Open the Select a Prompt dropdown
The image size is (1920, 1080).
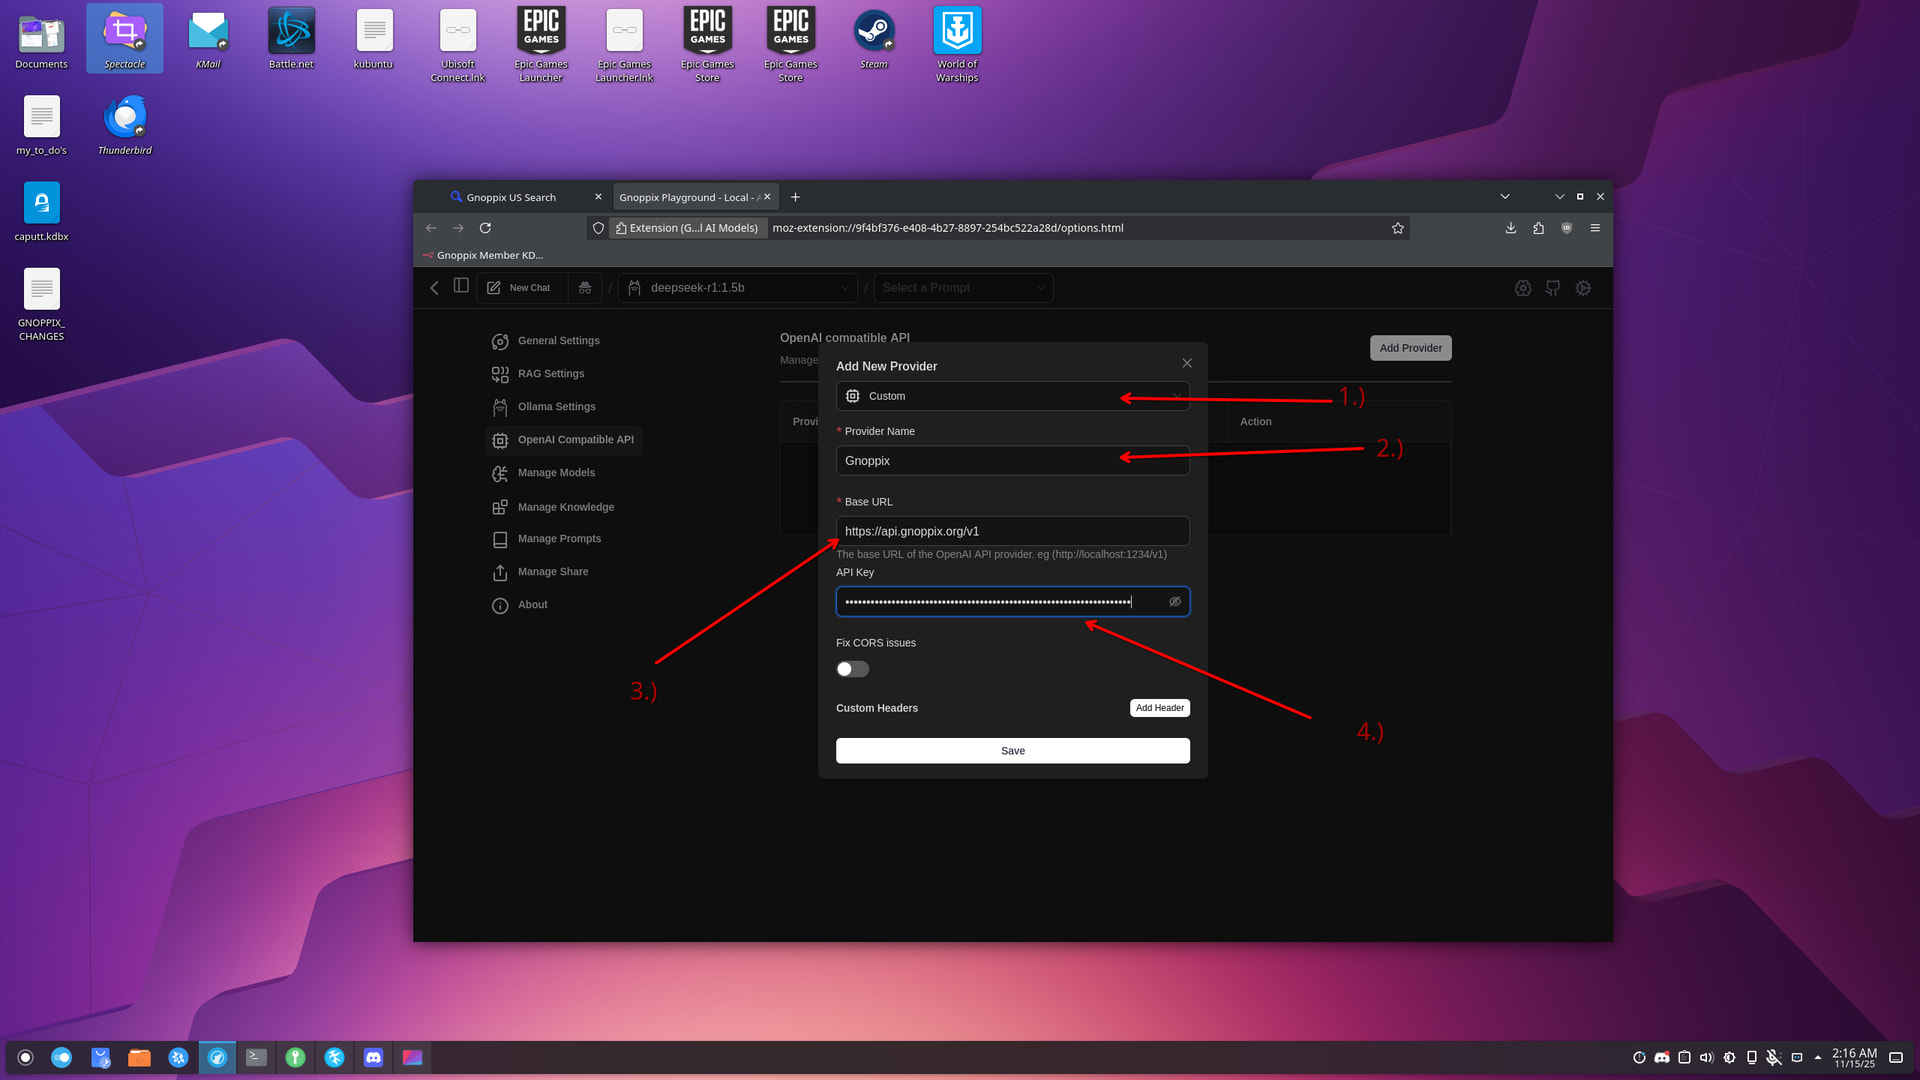click(963, 288)
